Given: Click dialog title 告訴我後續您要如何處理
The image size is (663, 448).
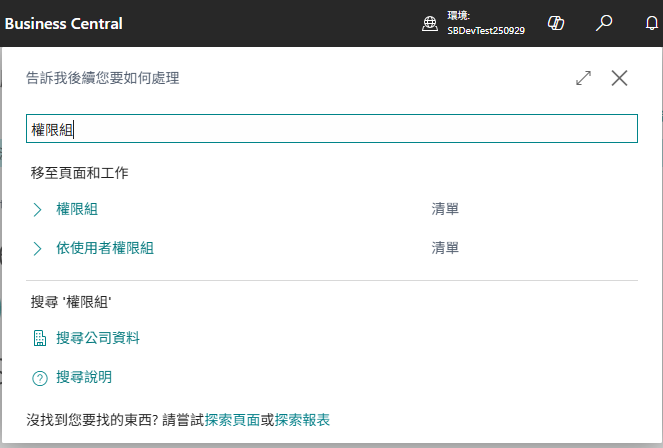Looking at the screenshot, I should (103, 78).
